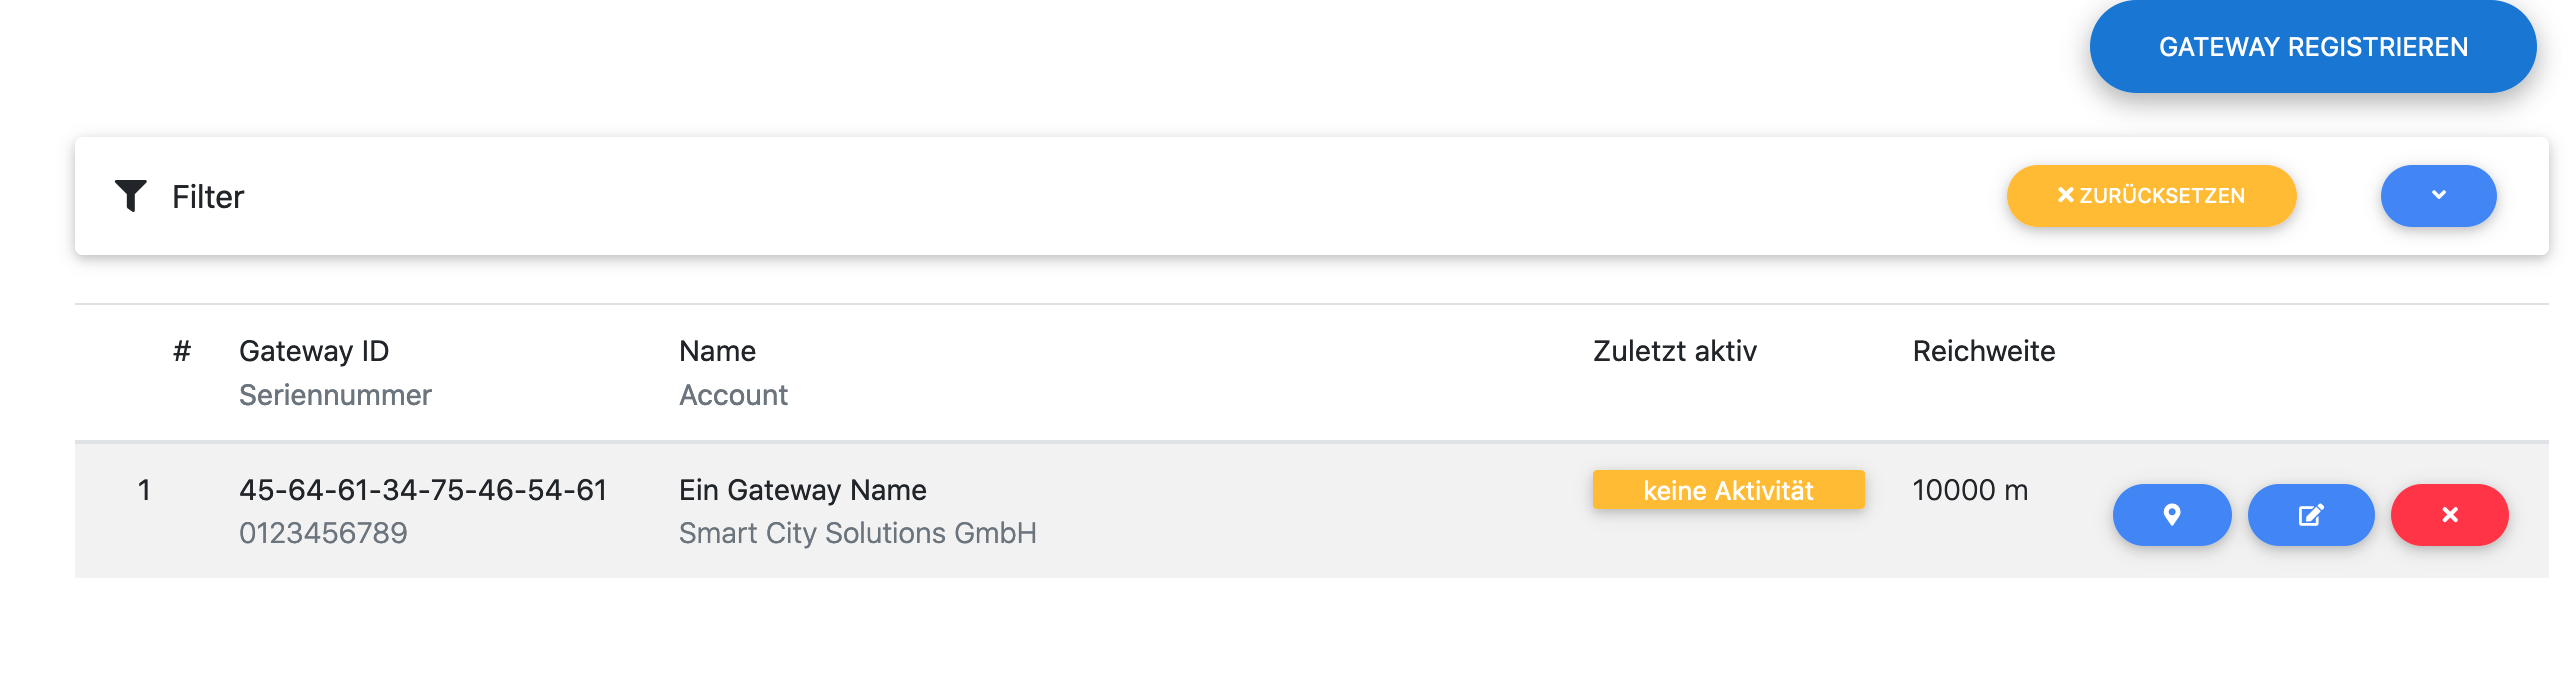Image resolution: width=2576 pixels, height=678 pixels.
Task: Click the Zuletzt aktiv column header
Action: coord(1674,351)
